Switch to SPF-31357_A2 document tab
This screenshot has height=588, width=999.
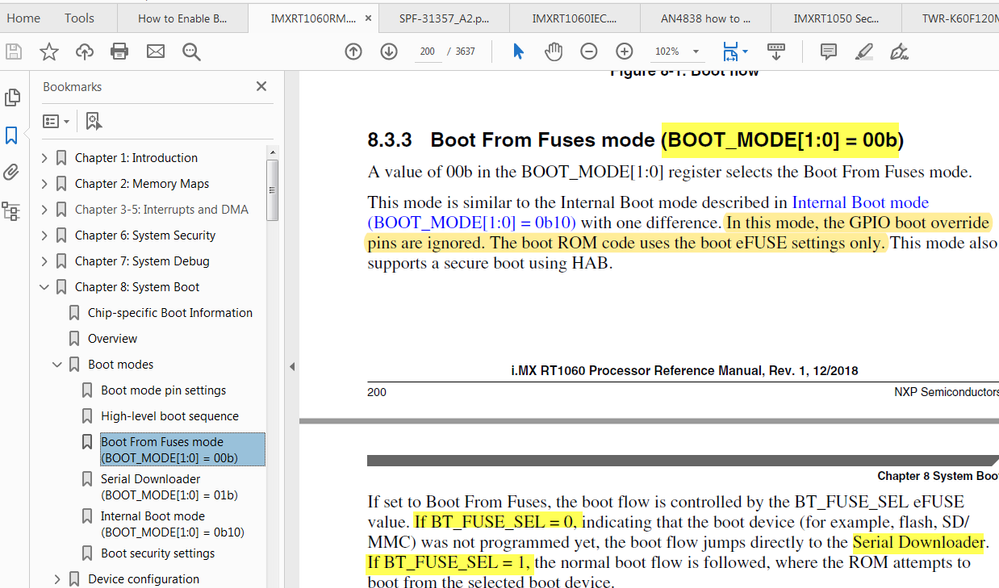pos(444,18)
